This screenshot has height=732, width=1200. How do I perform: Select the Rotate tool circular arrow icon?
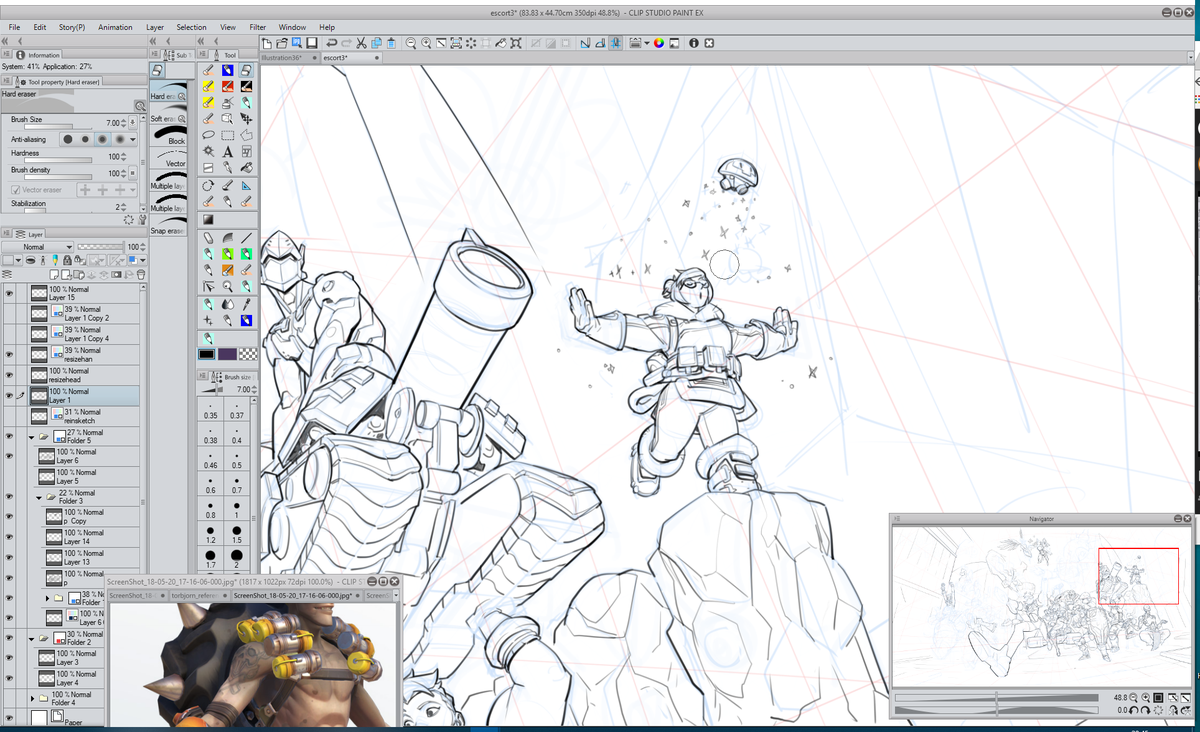[208, 185]
